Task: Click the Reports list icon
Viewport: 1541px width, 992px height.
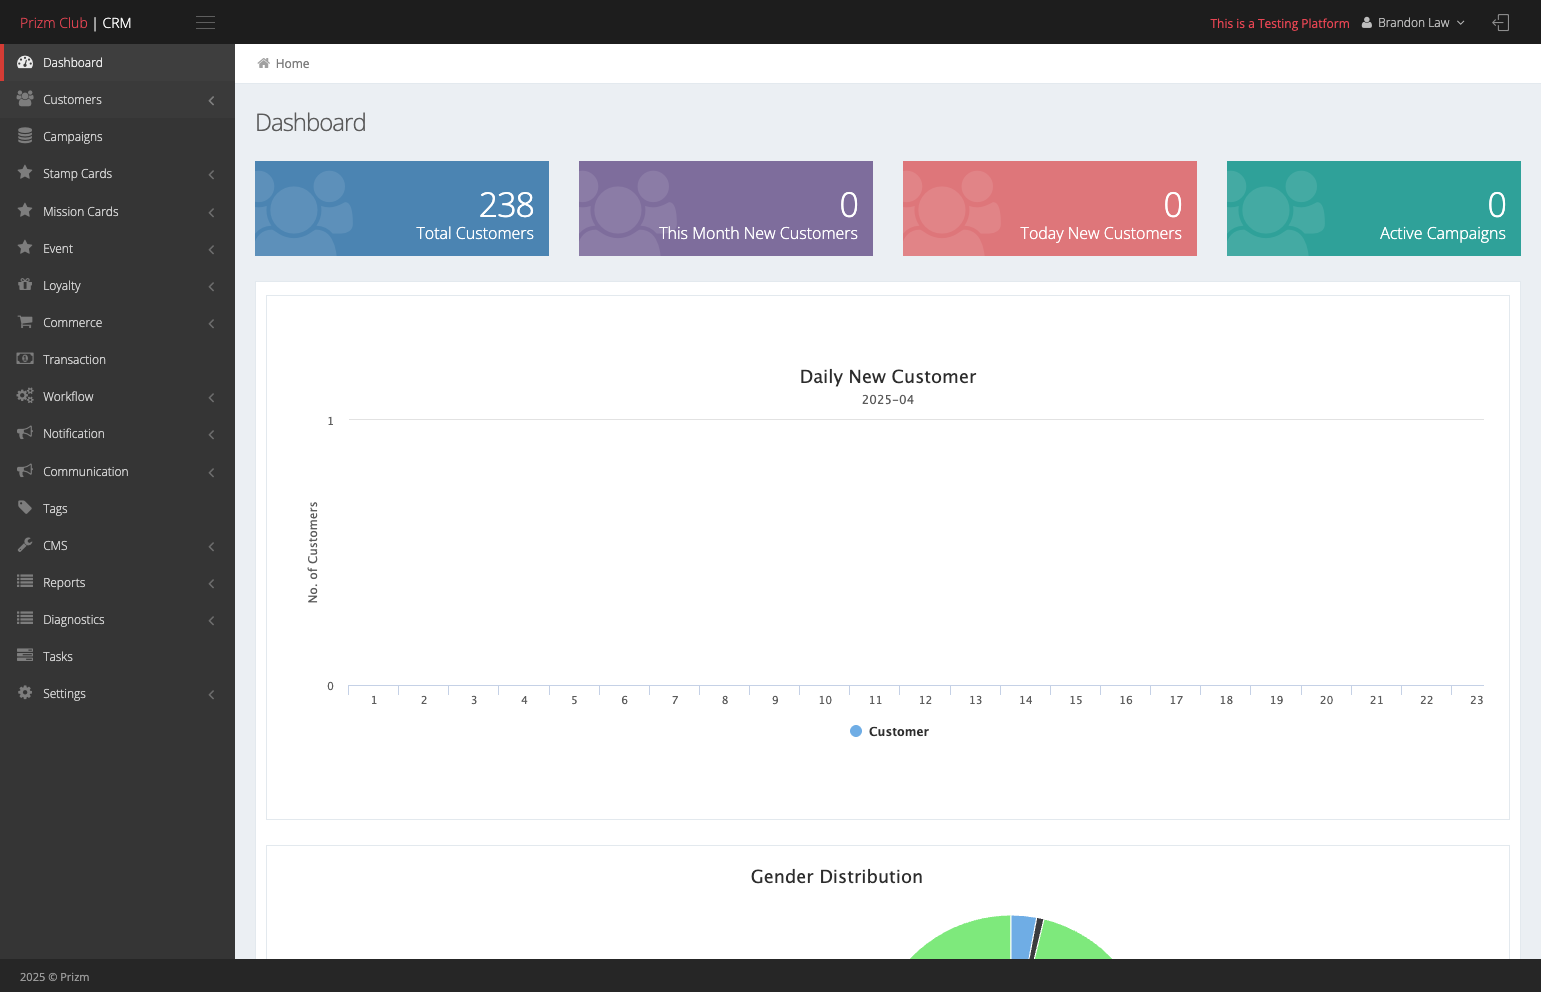Action: (x=25, y=582)
